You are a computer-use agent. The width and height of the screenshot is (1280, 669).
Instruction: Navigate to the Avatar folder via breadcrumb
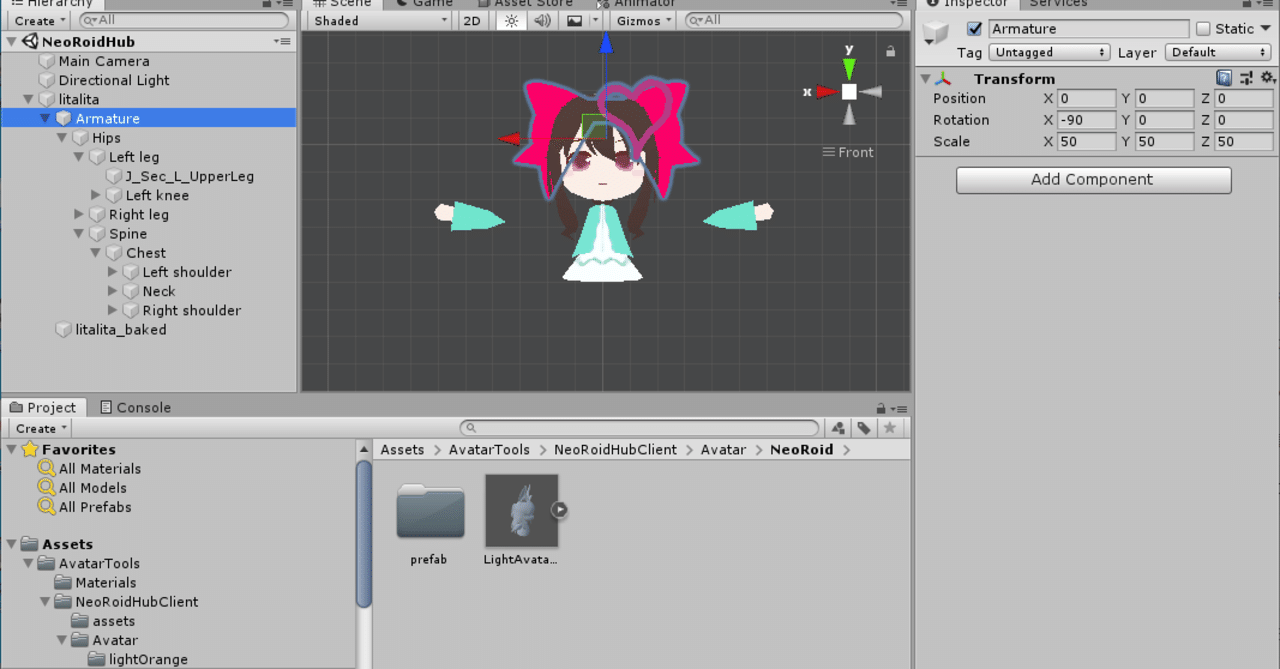click(x=723, y=449)
